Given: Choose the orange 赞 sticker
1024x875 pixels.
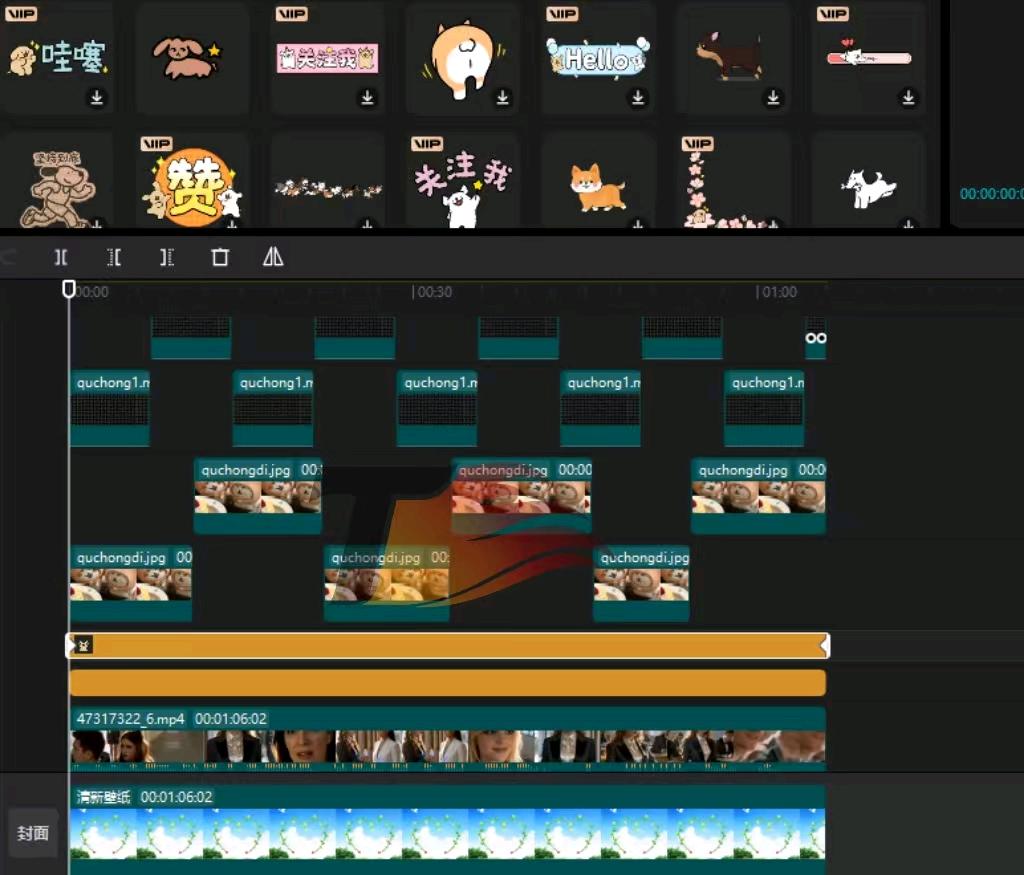Looking at the screenshot, I should click(192, 186).
